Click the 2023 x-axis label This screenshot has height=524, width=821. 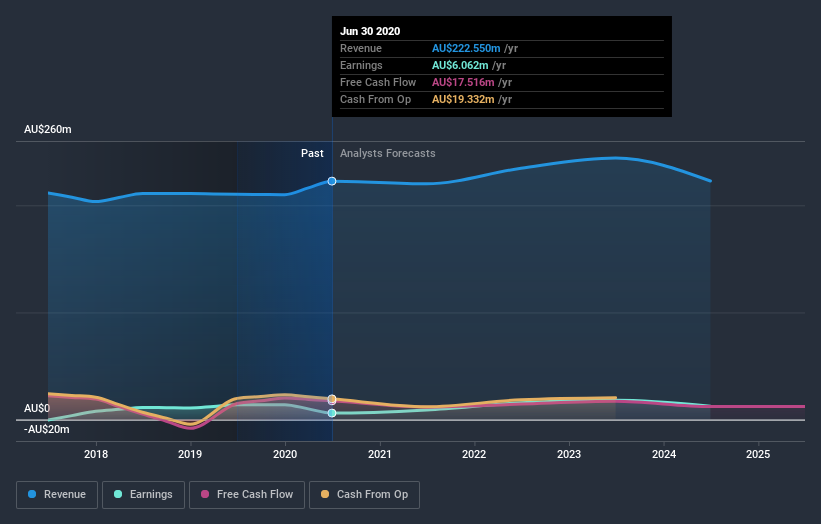tap(569, 454)
